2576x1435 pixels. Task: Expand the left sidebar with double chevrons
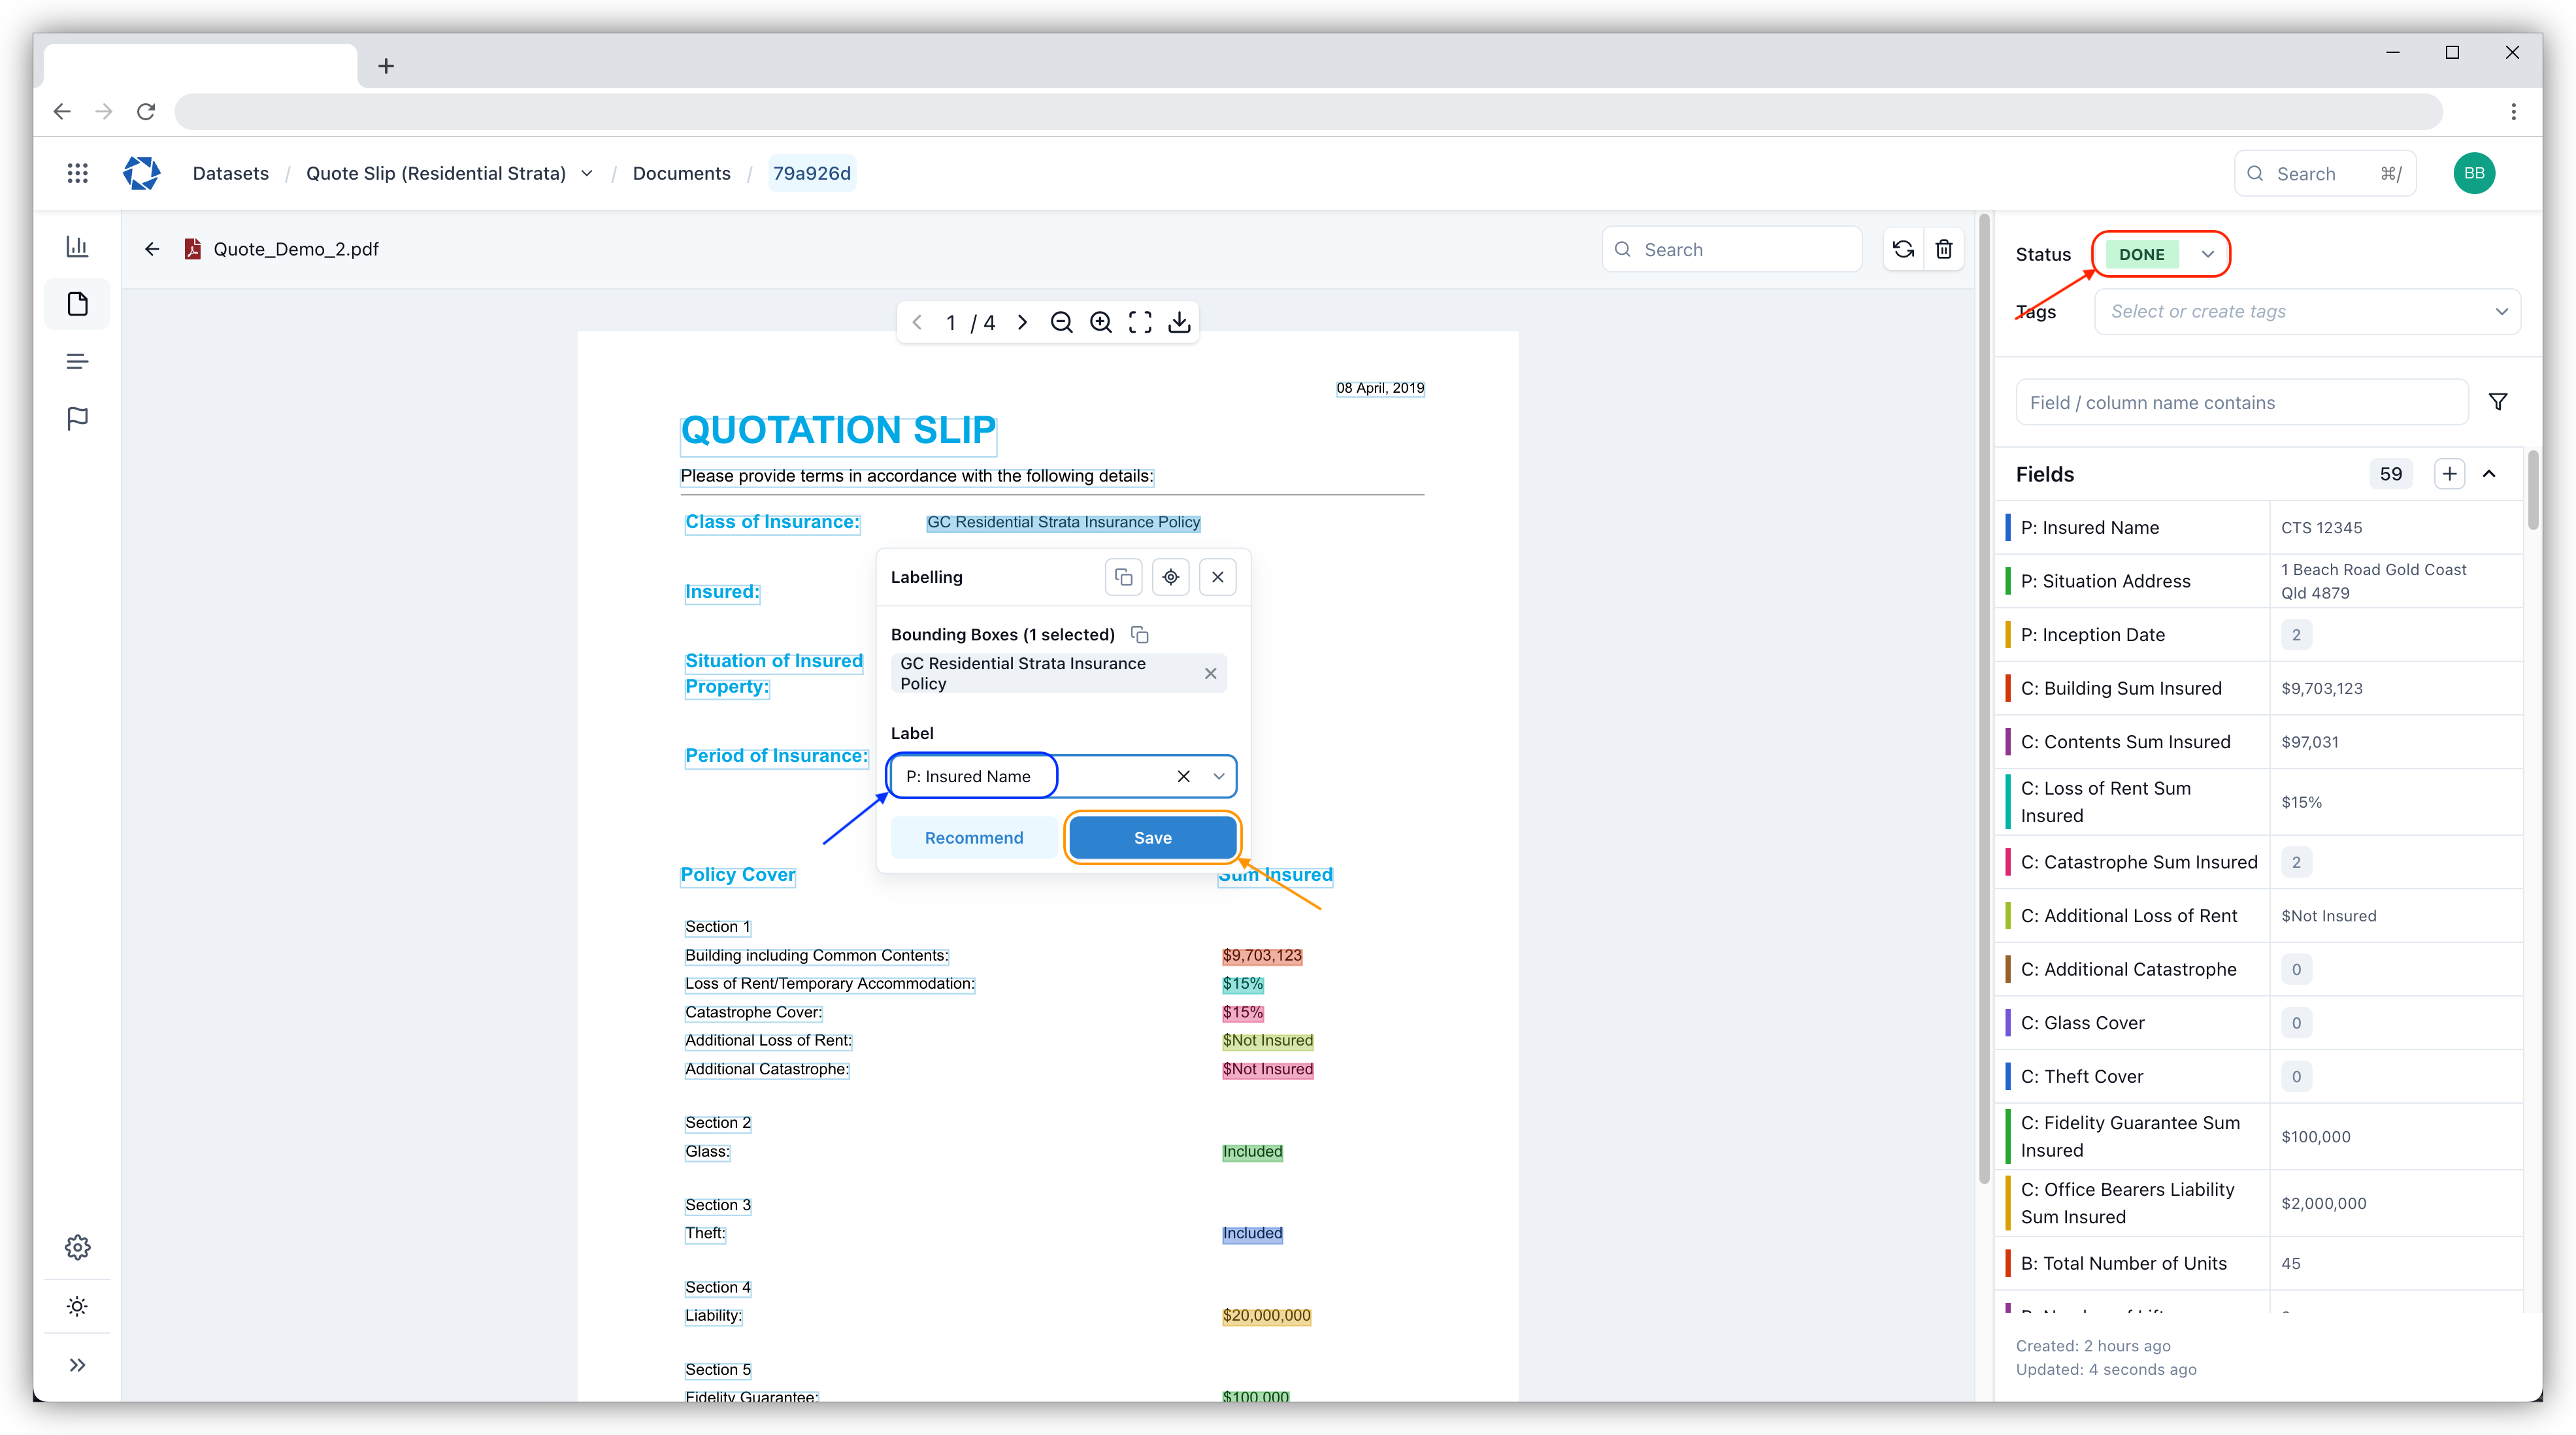[77, 1365]
